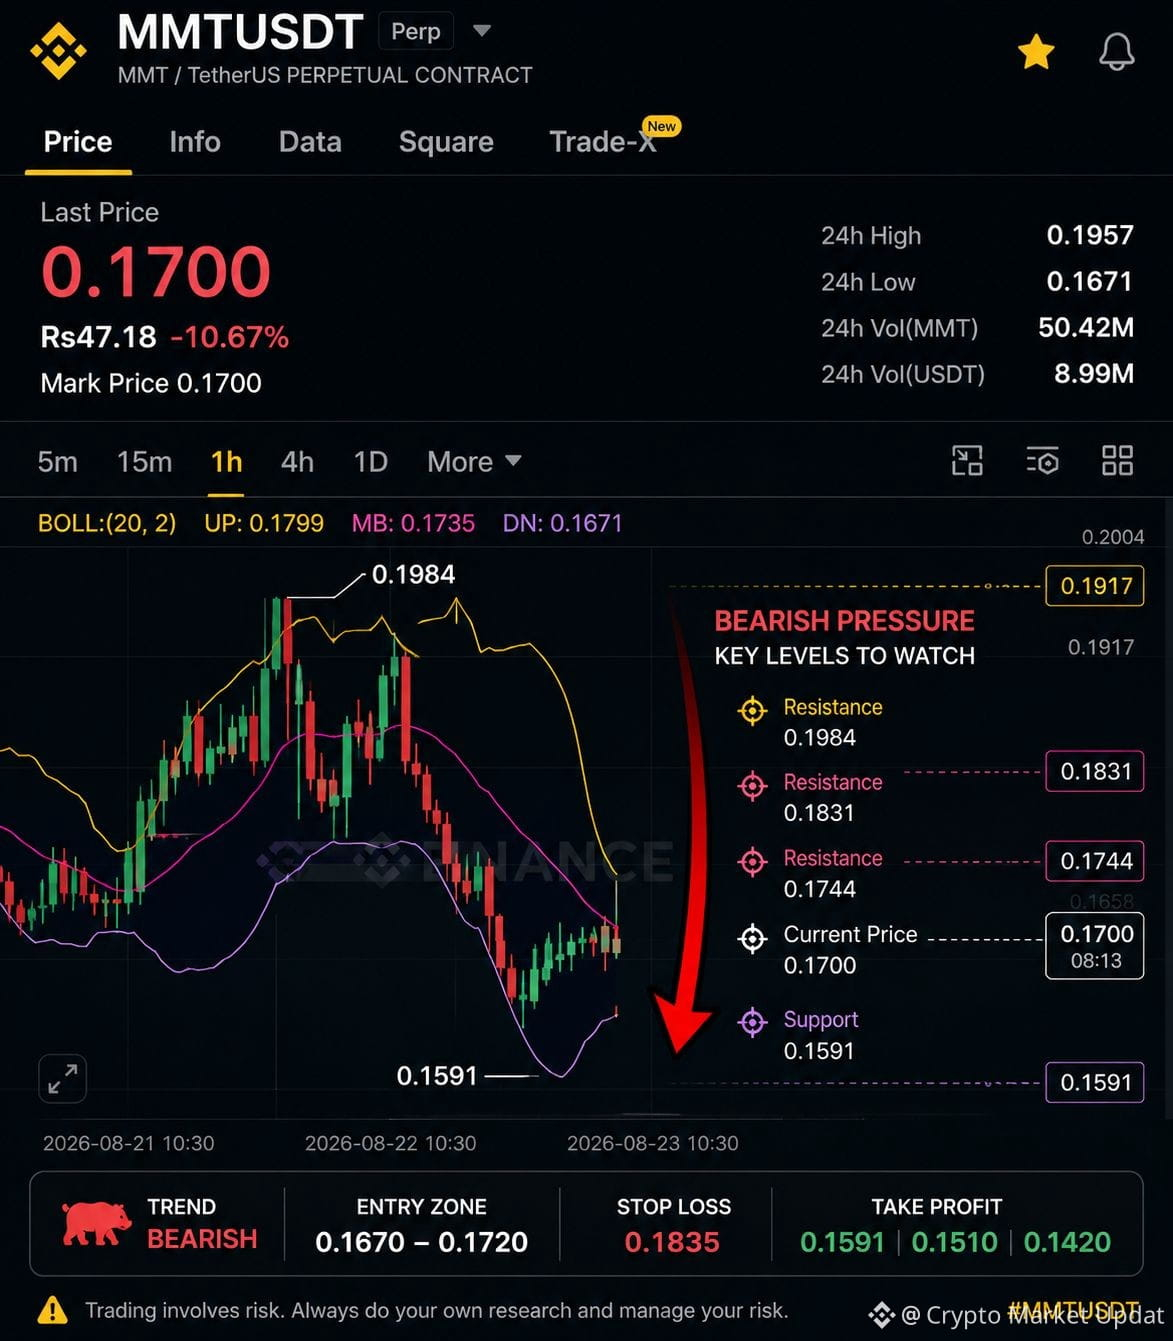Click the -10.67% change value
Viewport: 1173px width, 1341px height.
(229, 337)
